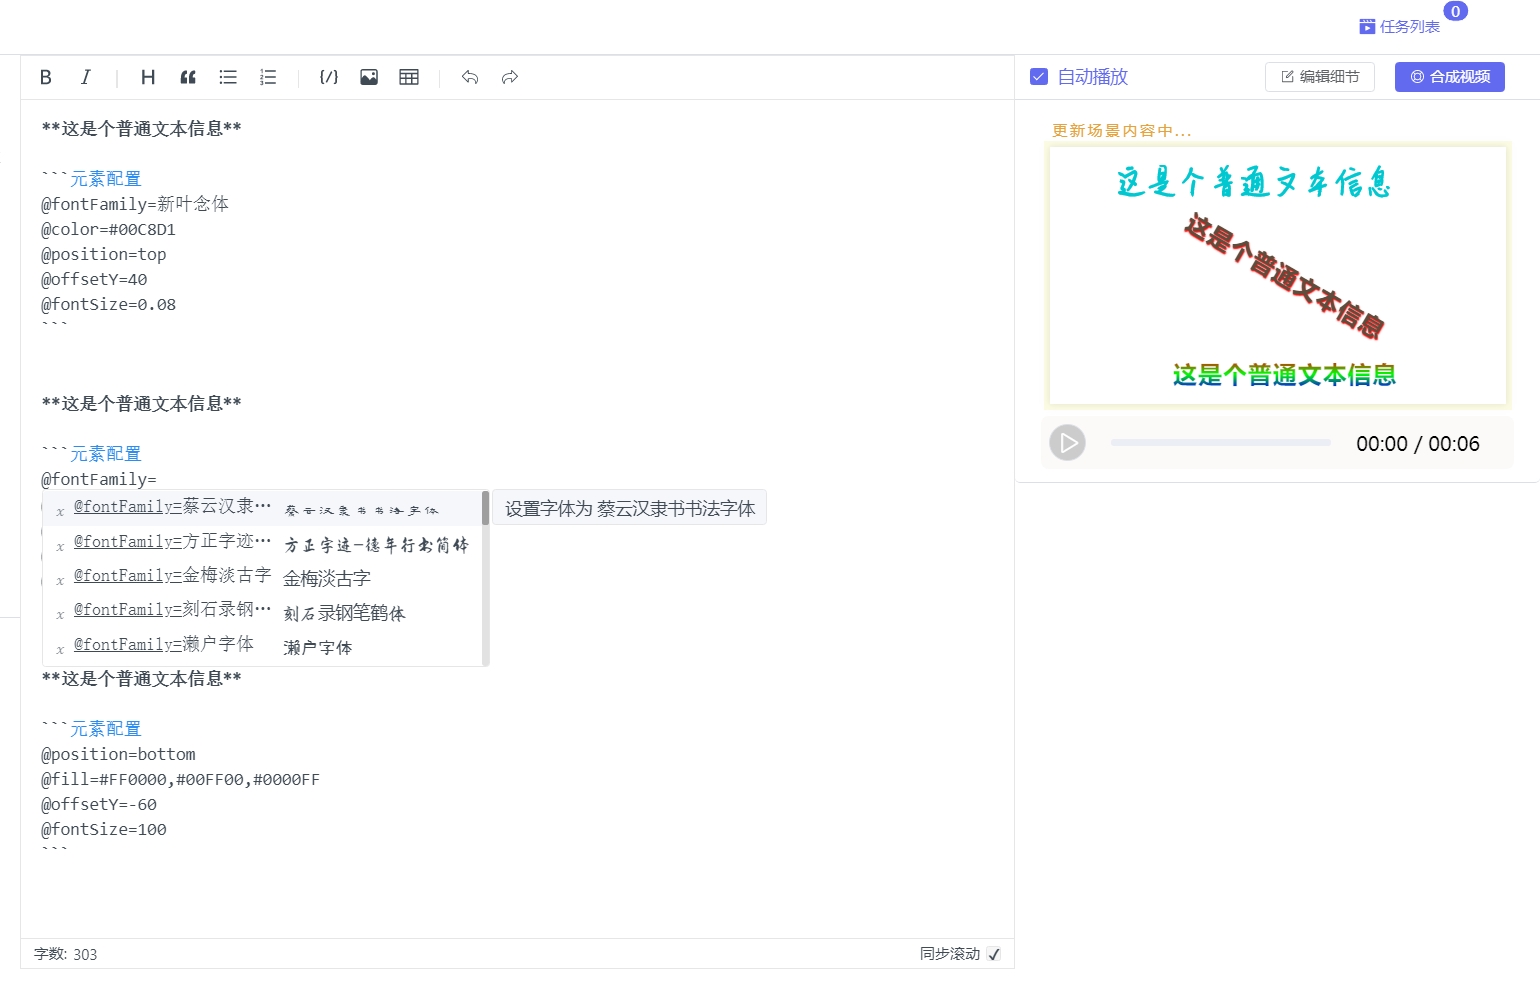Click the 00:00 / 00:06 time display
The width and height of the screenshot is (1540, 990).
[x=1418, y=444]
